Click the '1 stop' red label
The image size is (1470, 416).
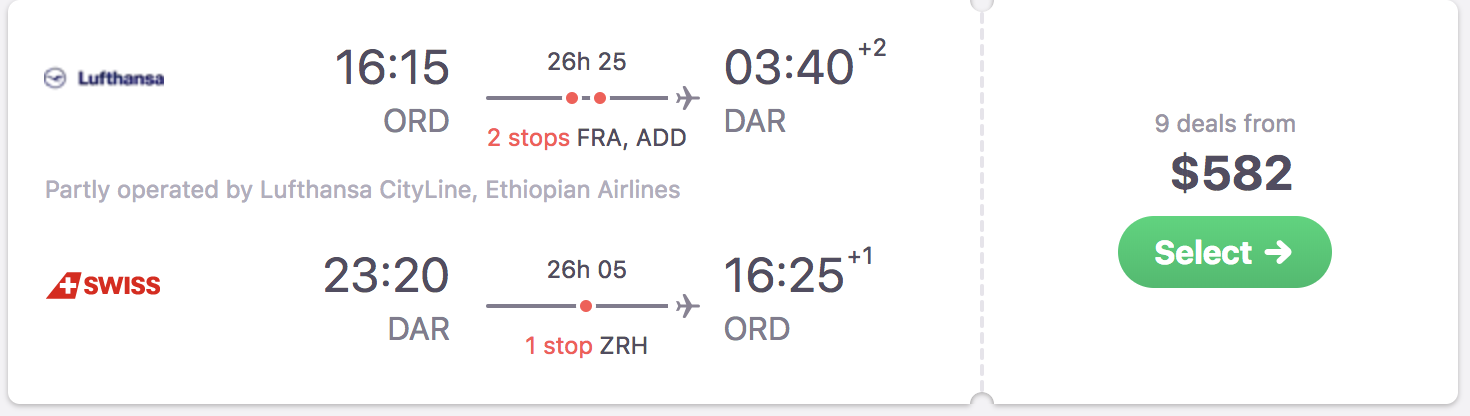559,346
